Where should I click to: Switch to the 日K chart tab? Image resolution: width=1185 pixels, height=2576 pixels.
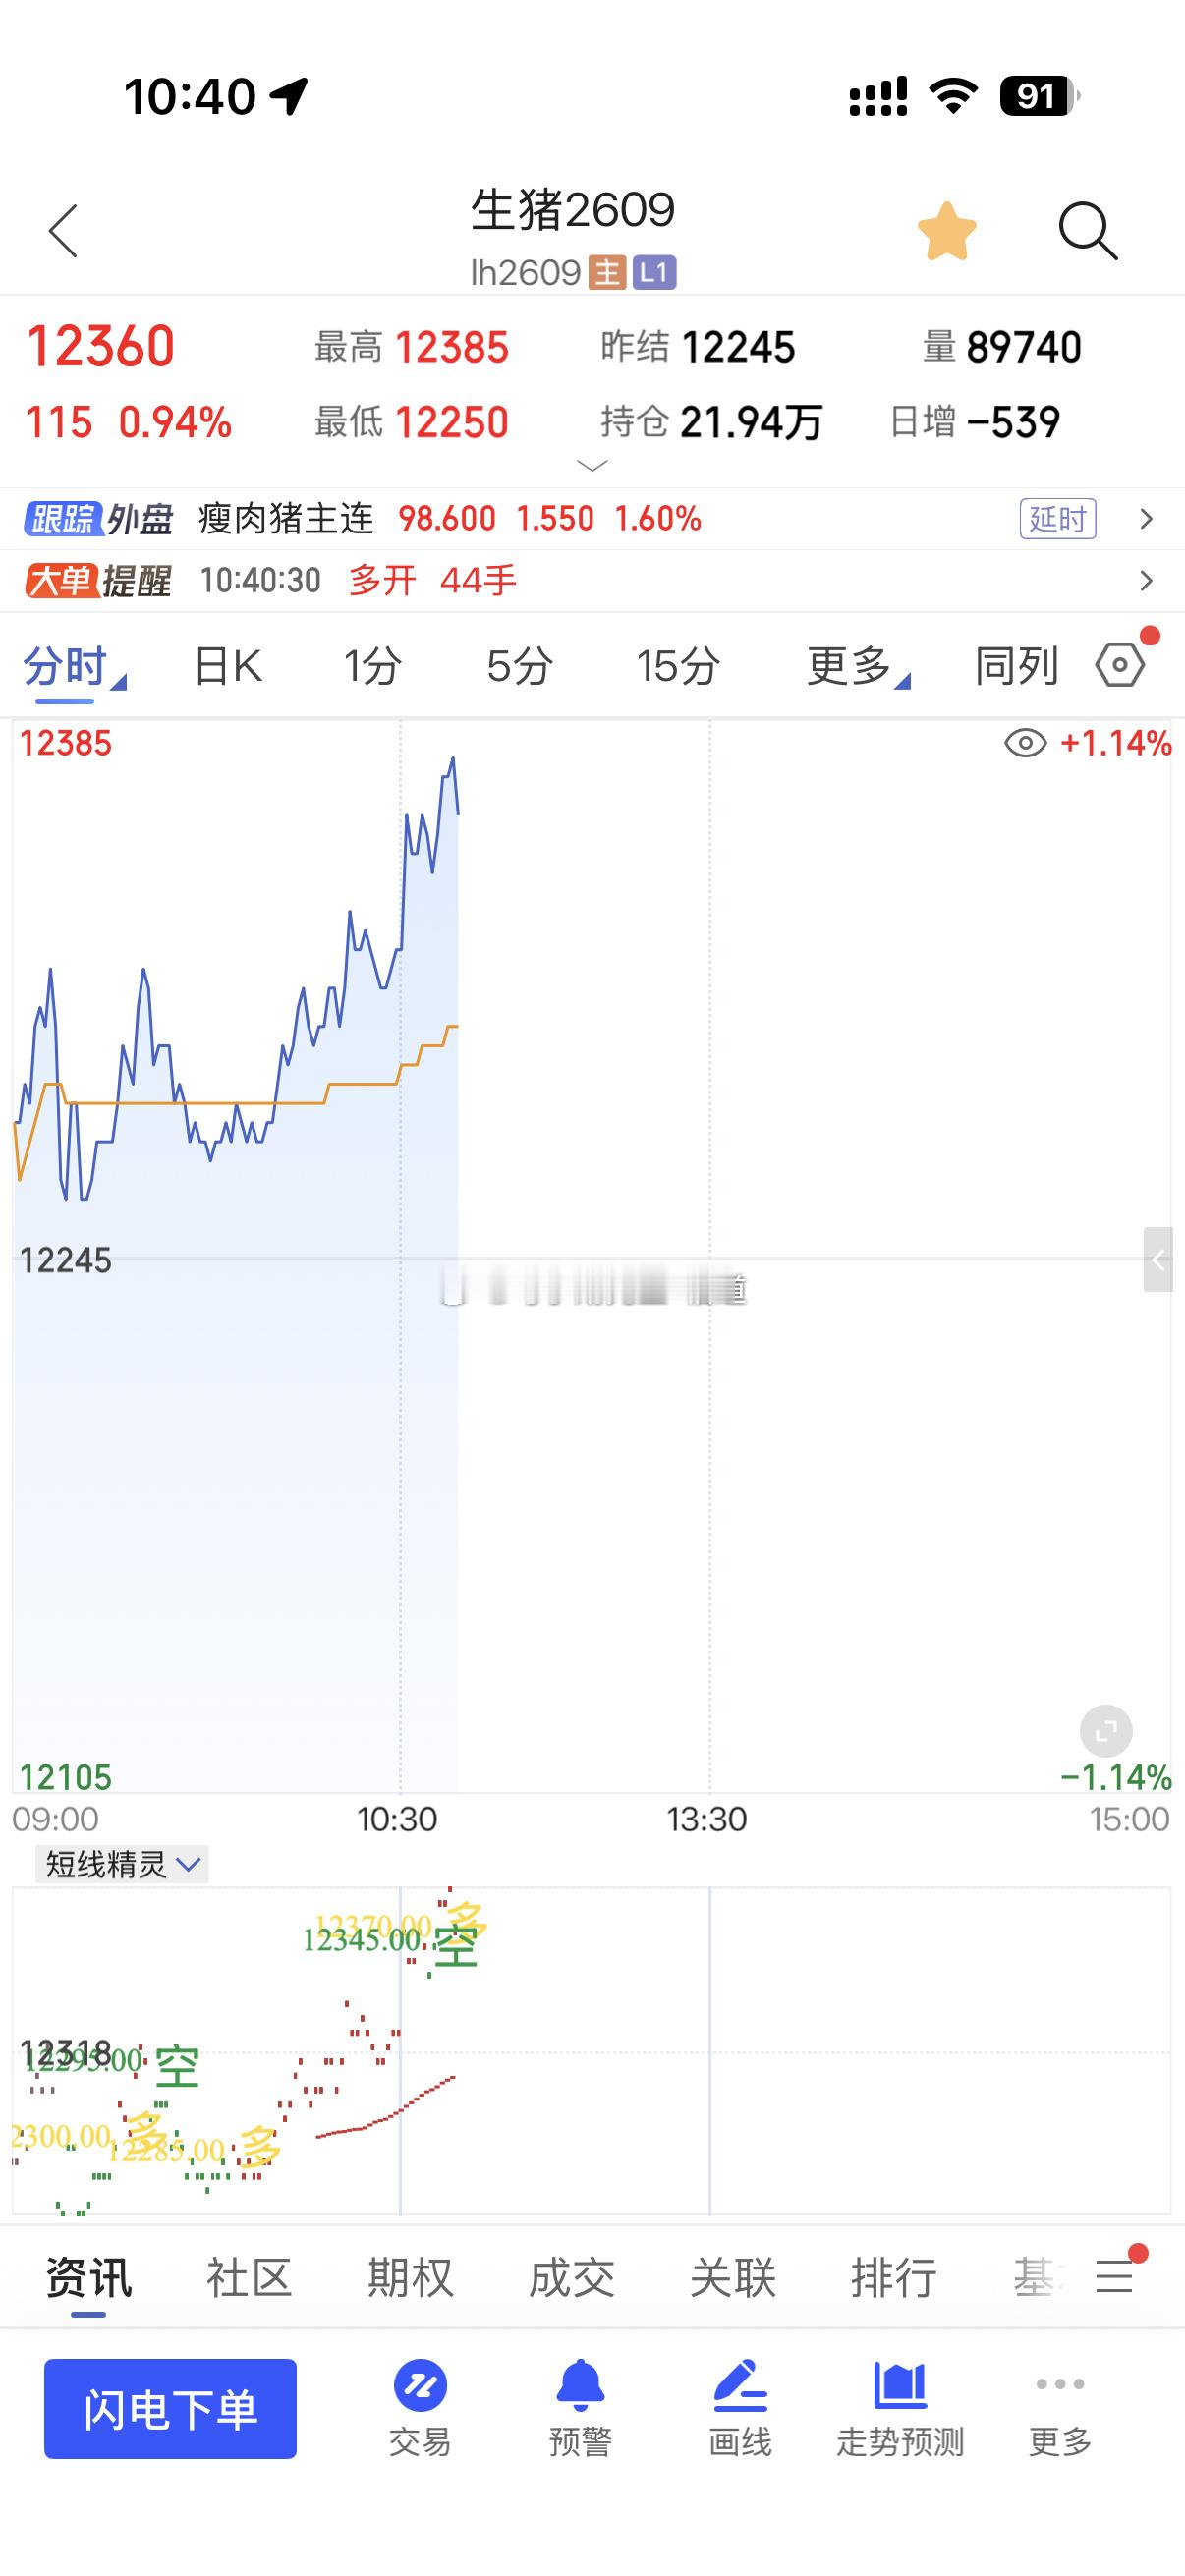click(x=228, y=666)
